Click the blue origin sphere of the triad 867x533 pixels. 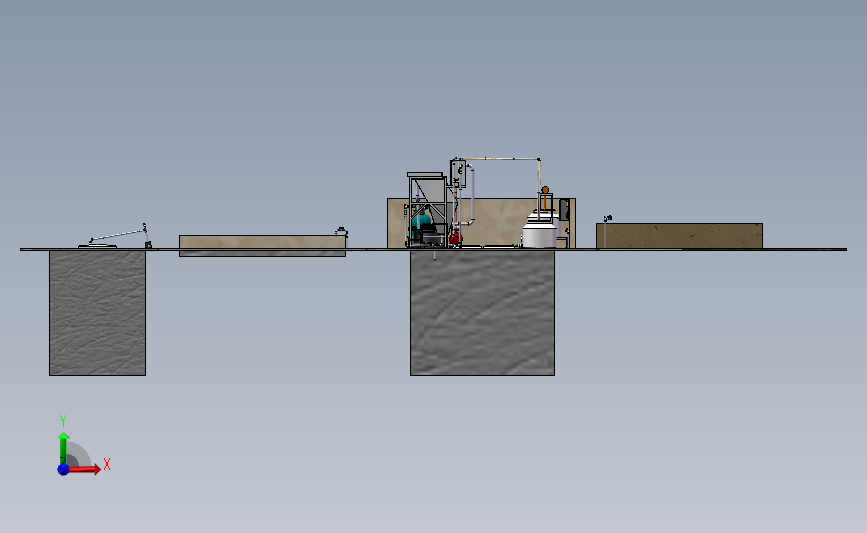(63, 469)
